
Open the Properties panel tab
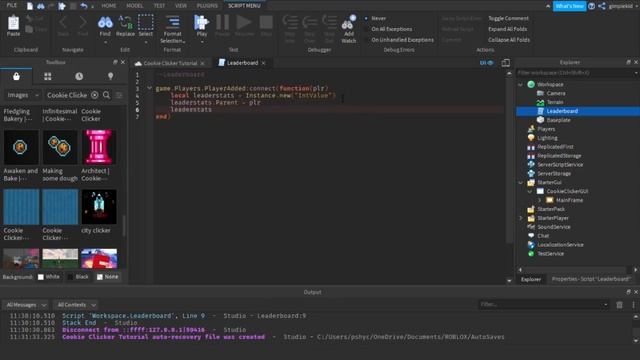[x=591, y=279]
